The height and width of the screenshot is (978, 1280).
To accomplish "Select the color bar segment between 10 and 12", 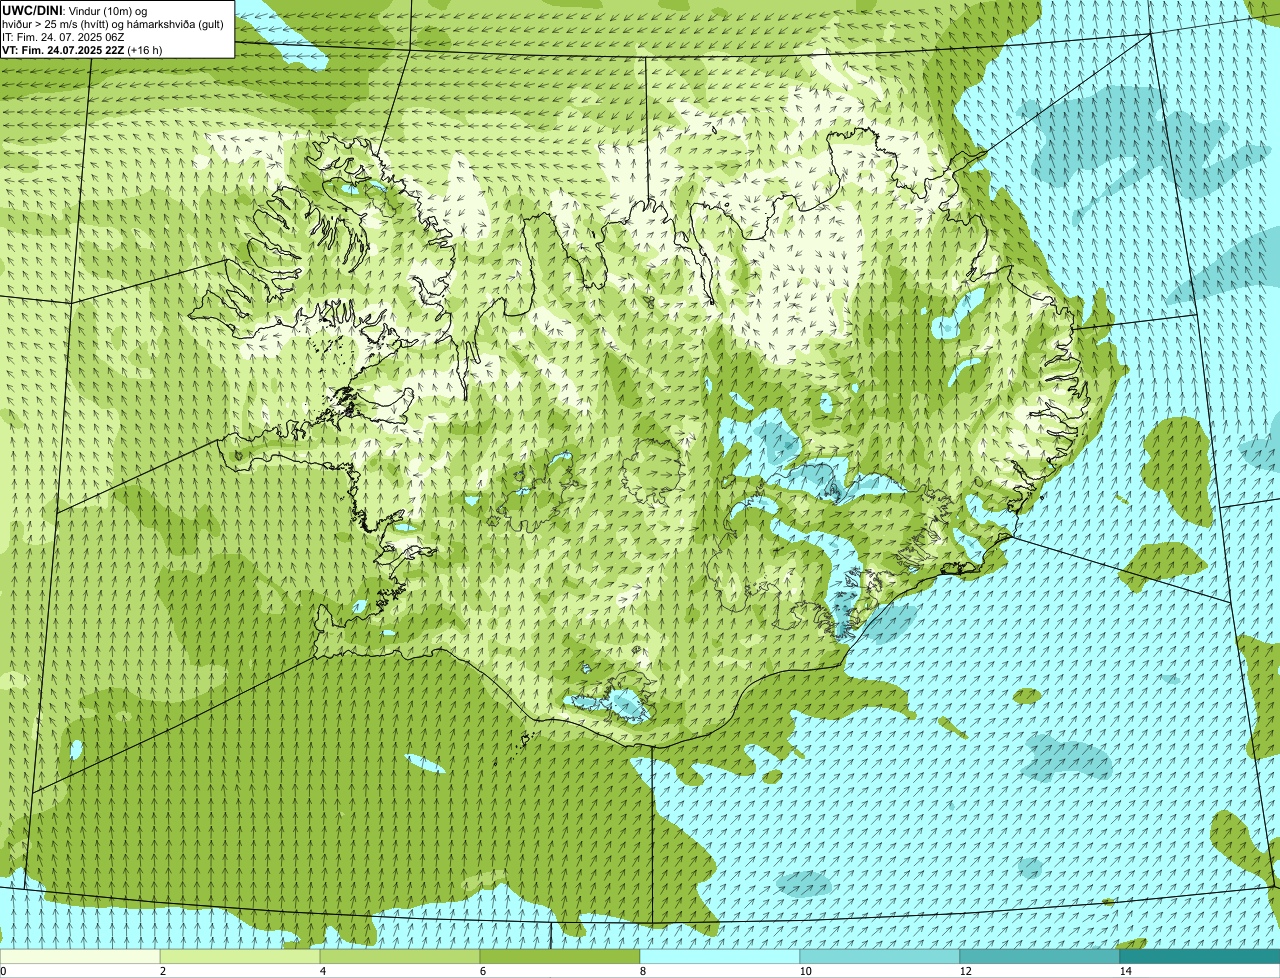I will pyautogui.click(x=880, y=956).
